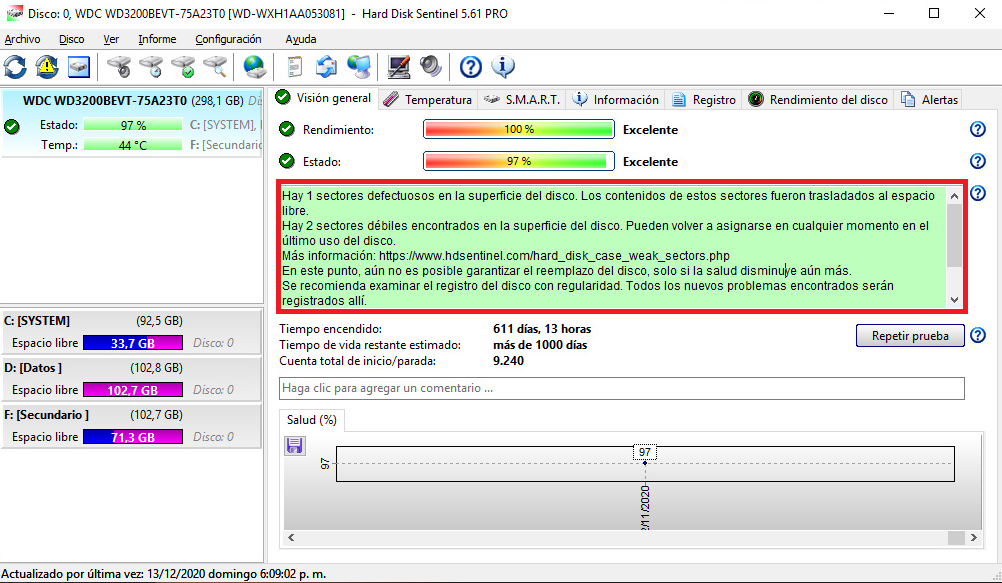The width and height of the screenshot is (1002, 583).
Task: Click the disk with clock test icon
Action: tap(151, 66)
